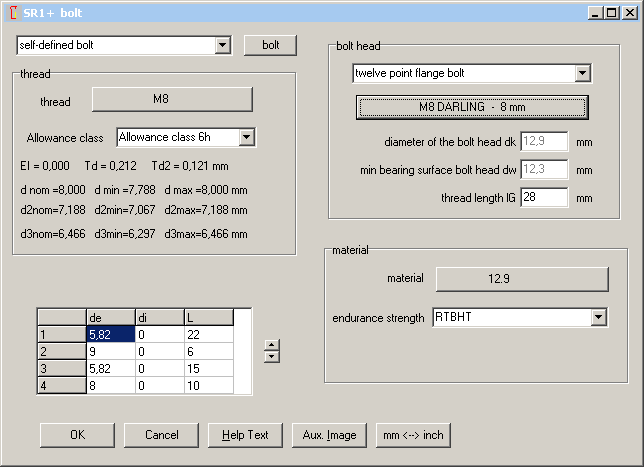Viewport: 644px width, 467px height.
Task: Click the M8 thread button
Action: [x=172, y=100]
